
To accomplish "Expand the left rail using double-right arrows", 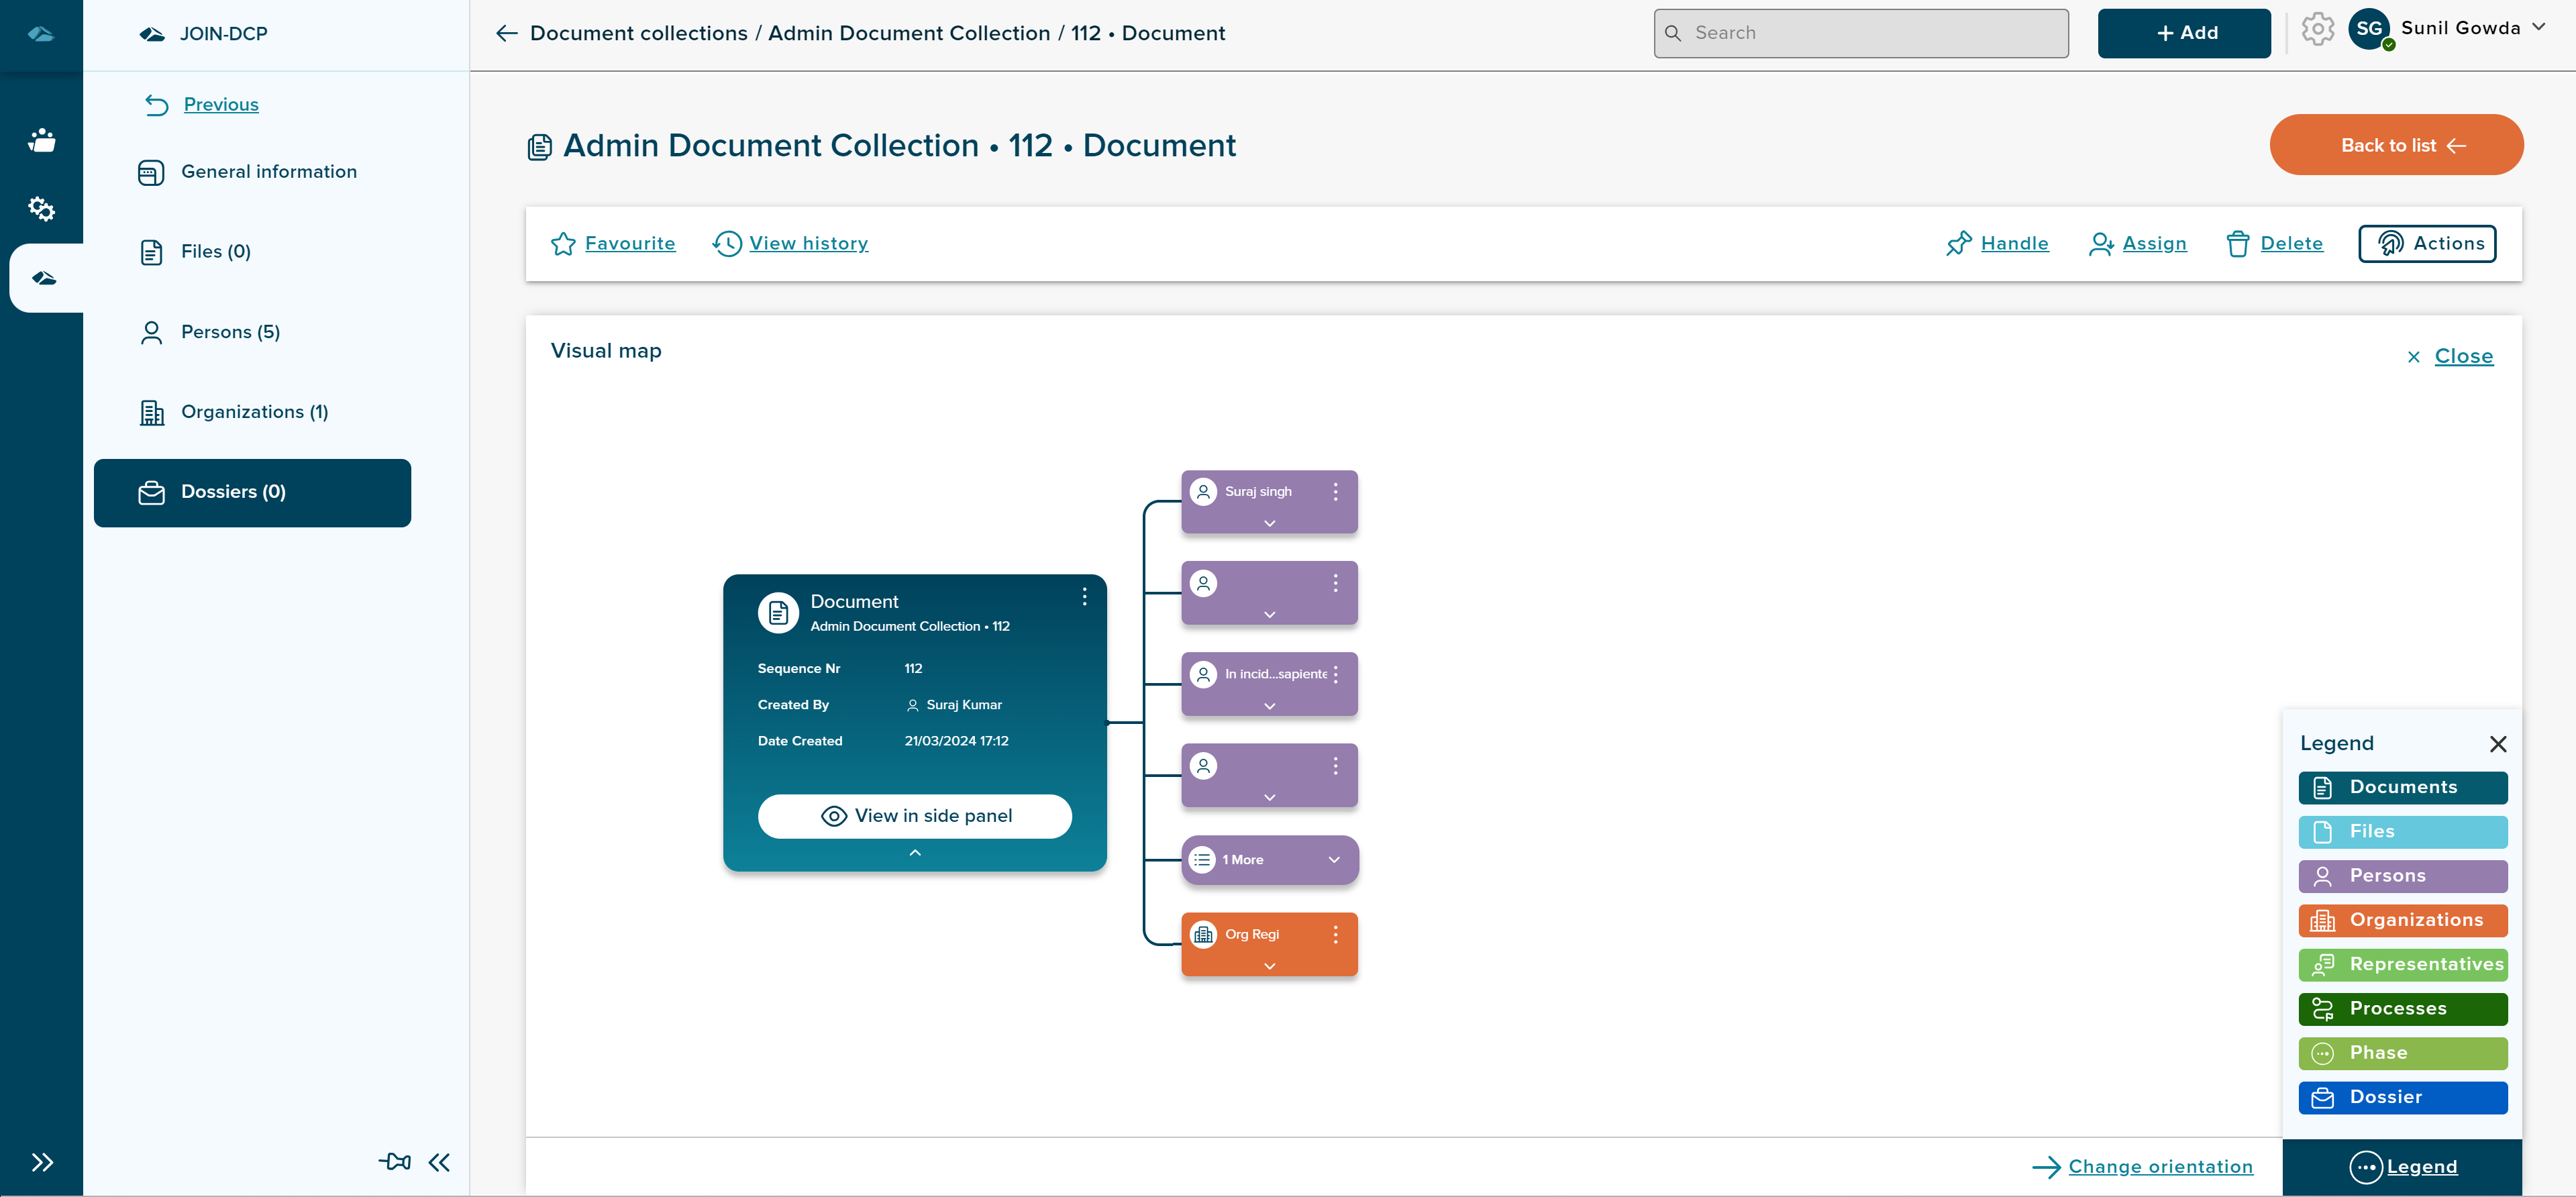I will 41,1161.
